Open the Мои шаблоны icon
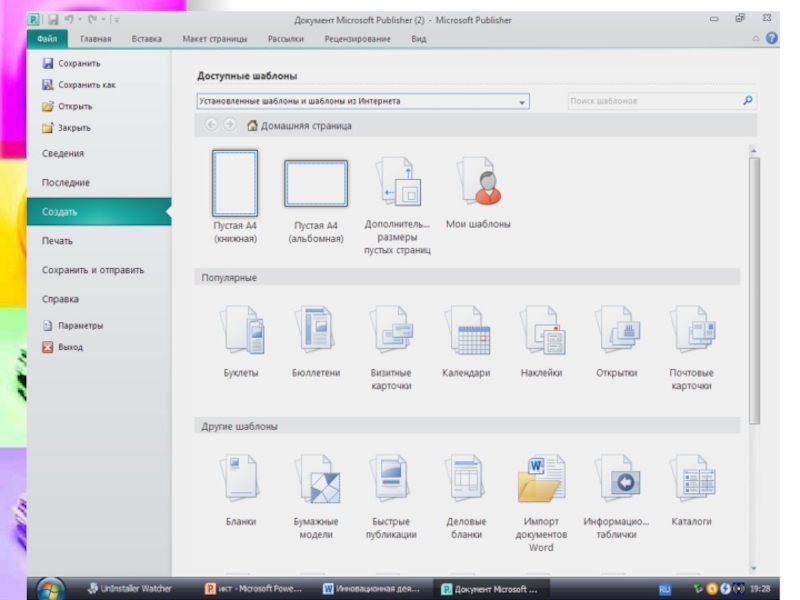 click(x=478, y=183)
